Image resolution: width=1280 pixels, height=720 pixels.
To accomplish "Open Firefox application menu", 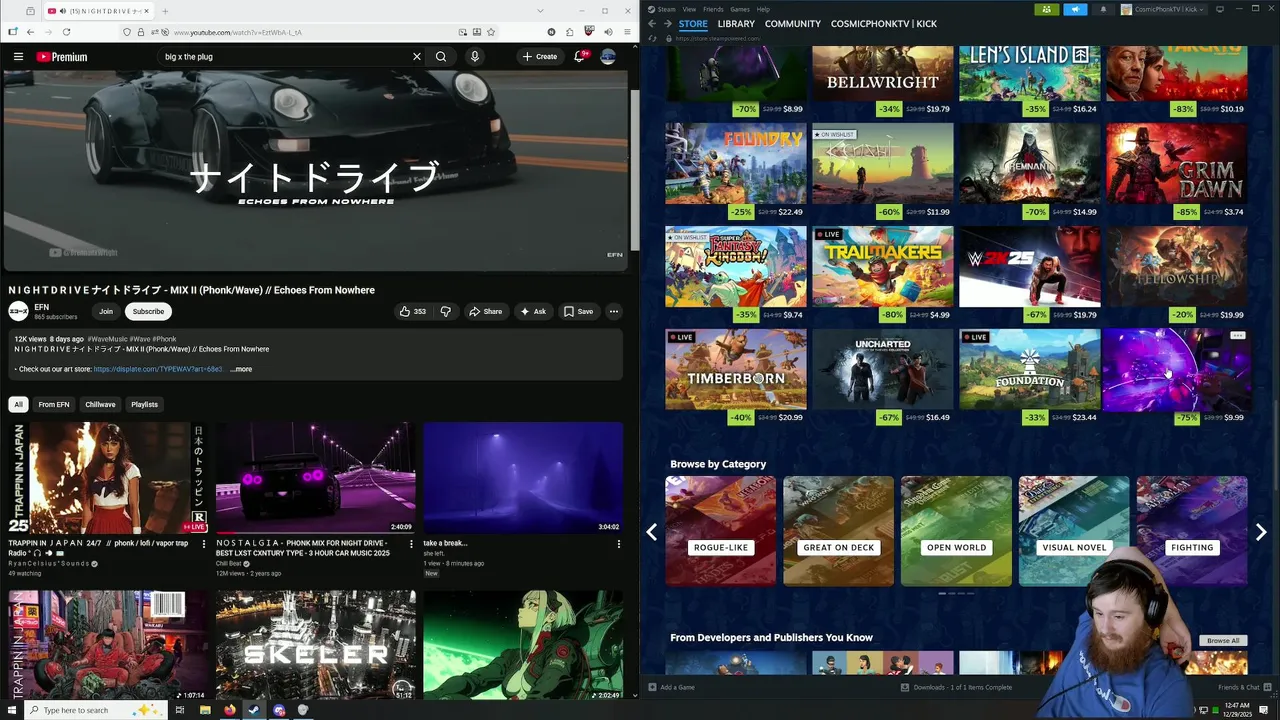I will click(x=627, y=32).
